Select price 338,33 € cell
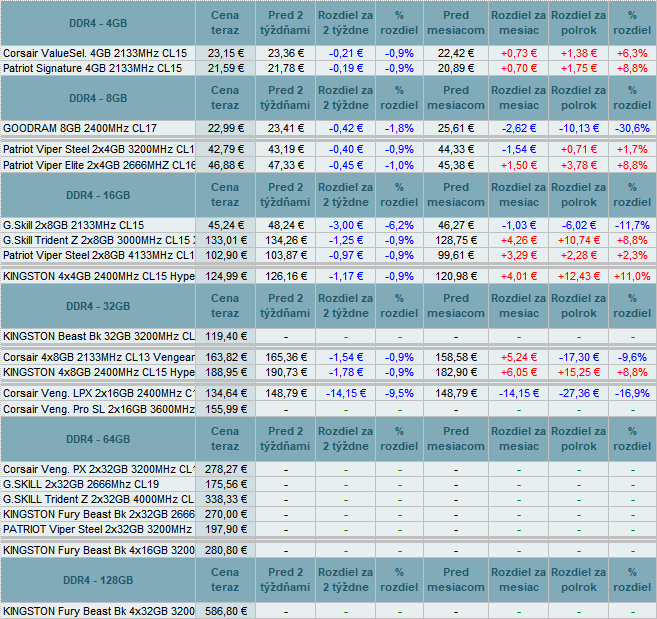This screenshot has height=619, width=657. point(225,499)
